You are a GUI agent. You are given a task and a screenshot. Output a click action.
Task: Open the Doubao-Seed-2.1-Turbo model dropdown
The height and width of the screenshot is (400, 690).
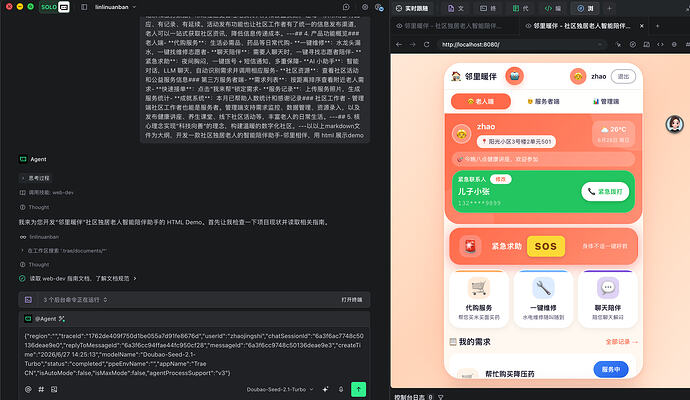pos(280,389)
